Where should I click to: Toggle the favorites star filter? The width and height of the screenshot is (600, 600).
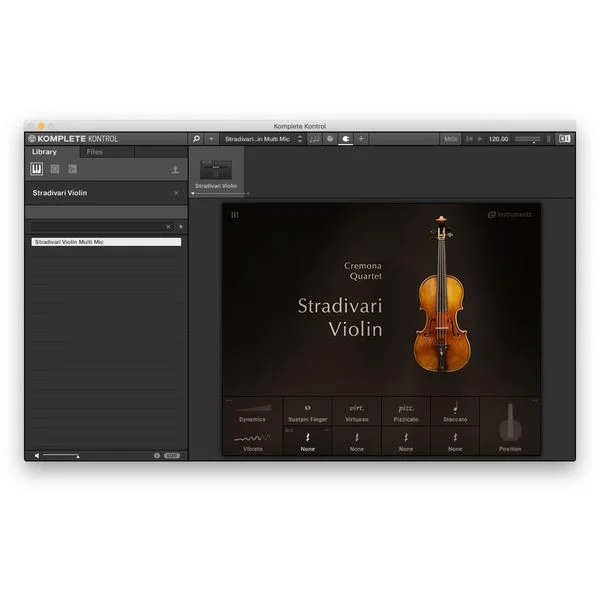[181, 227]
